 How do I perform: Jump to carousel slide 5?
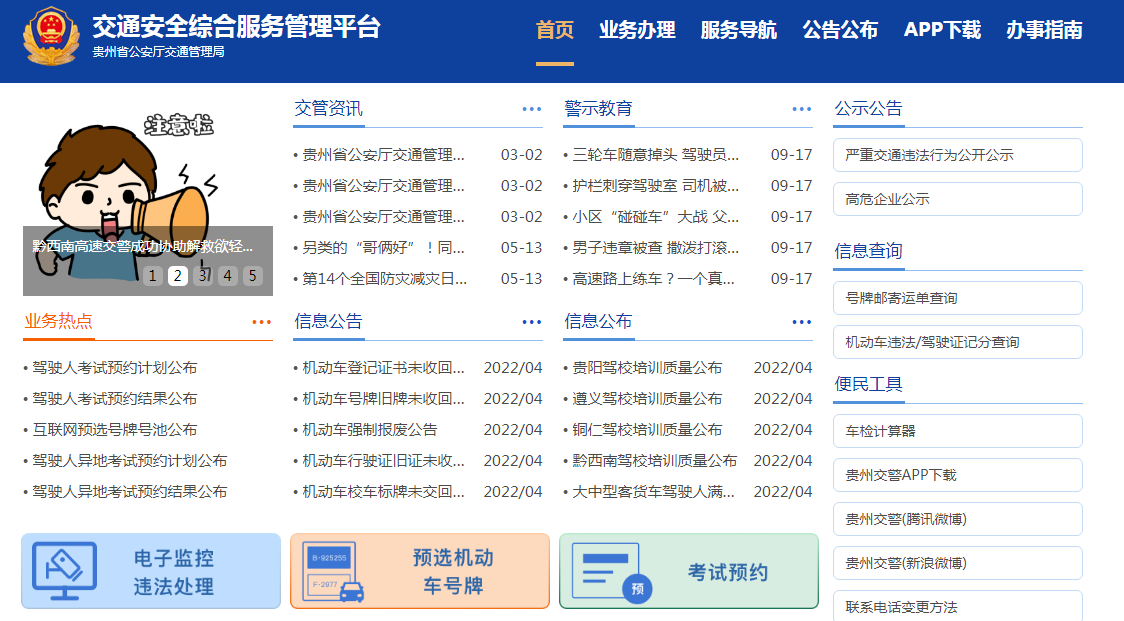point(252,276)
